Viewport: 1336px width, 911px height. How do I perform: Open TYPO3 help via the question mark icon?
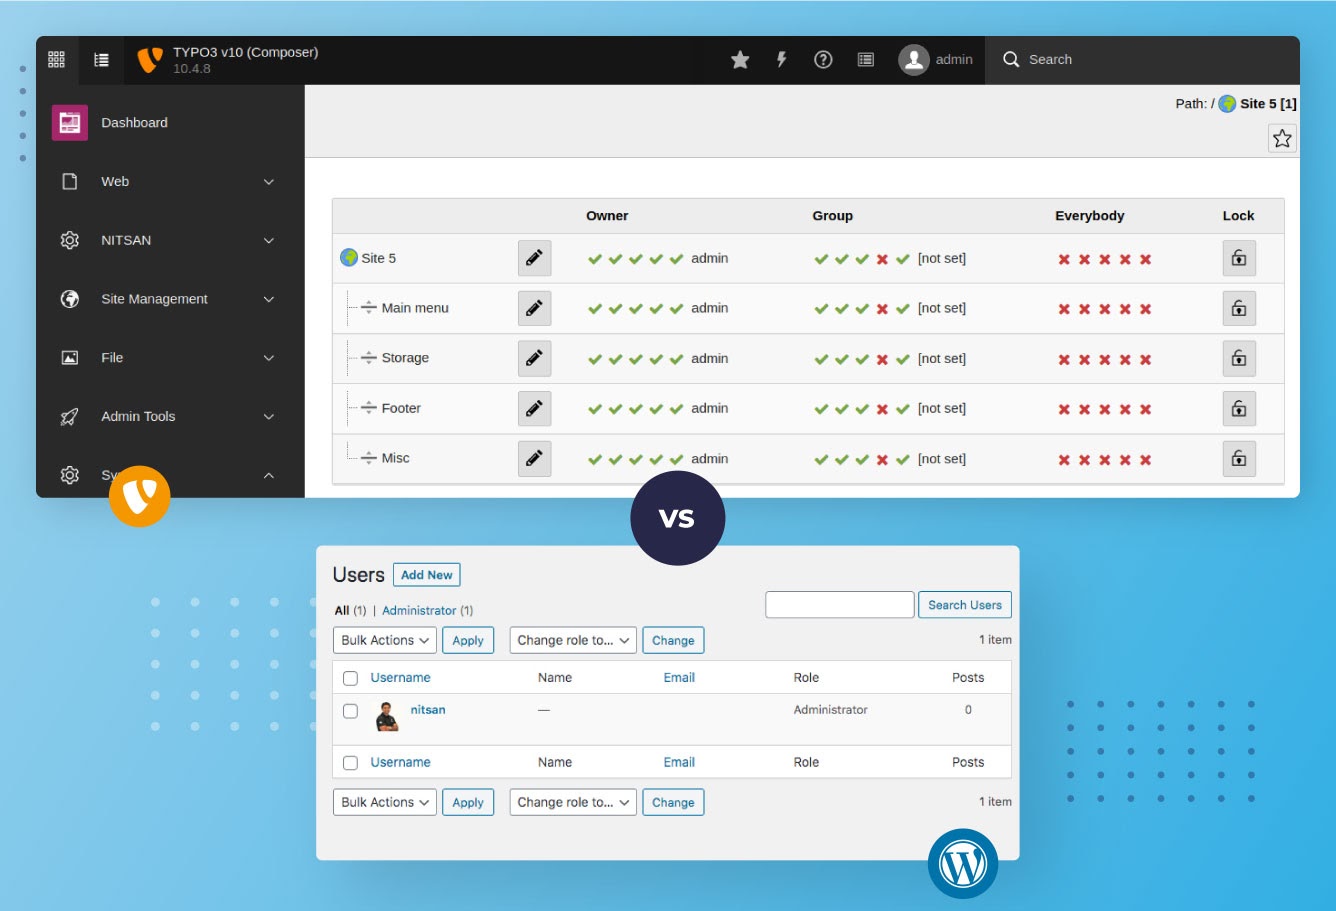(822, 59)
